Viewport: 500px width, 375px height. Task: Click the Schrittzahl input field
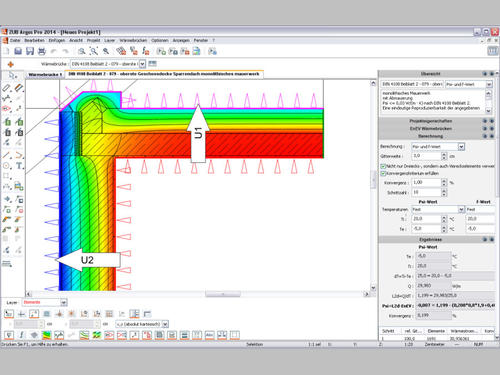[x=426, y=192]
